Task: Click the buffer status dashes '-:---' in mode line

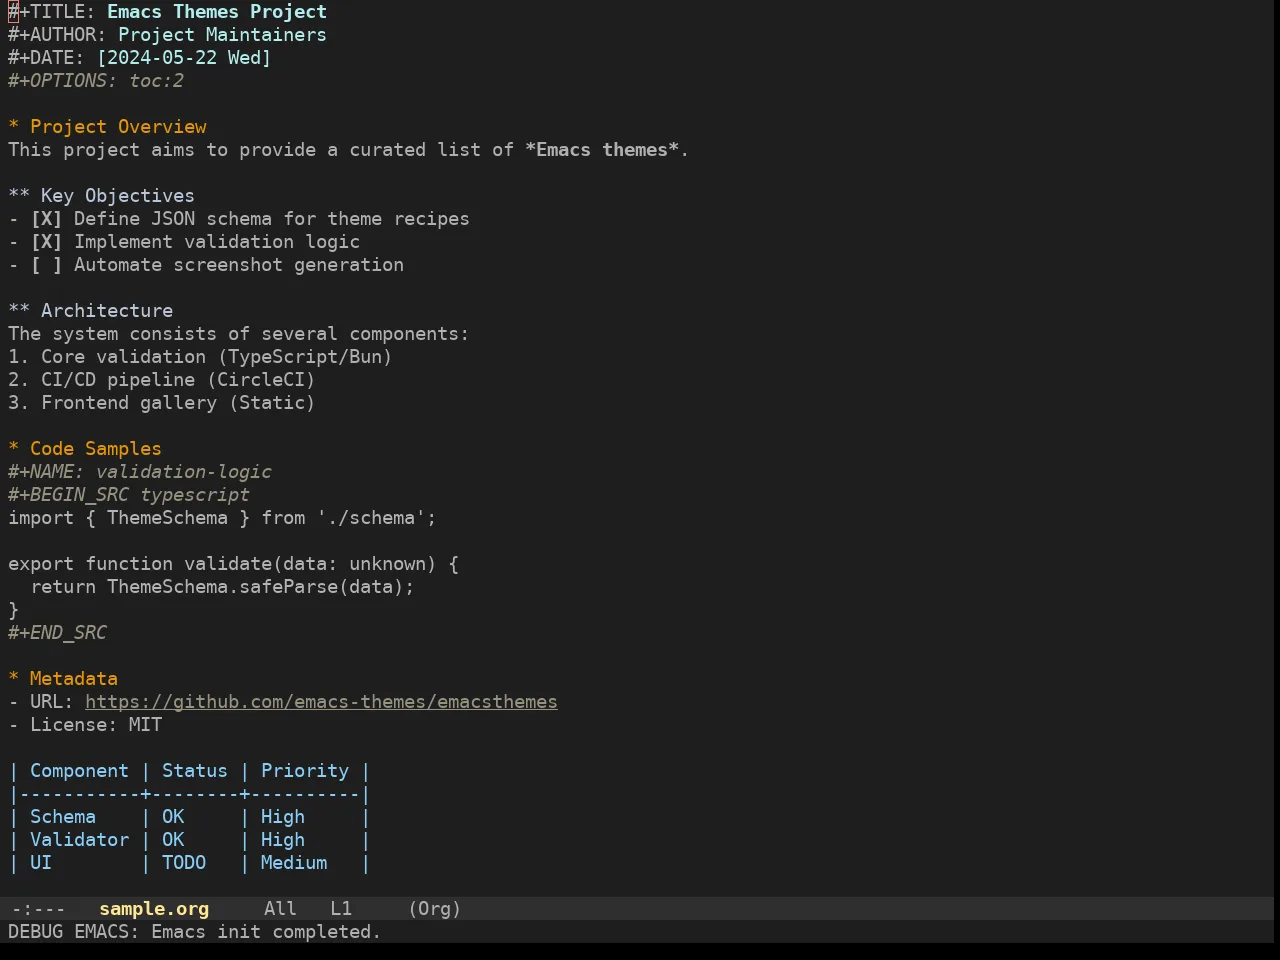Action: point(38,909)
